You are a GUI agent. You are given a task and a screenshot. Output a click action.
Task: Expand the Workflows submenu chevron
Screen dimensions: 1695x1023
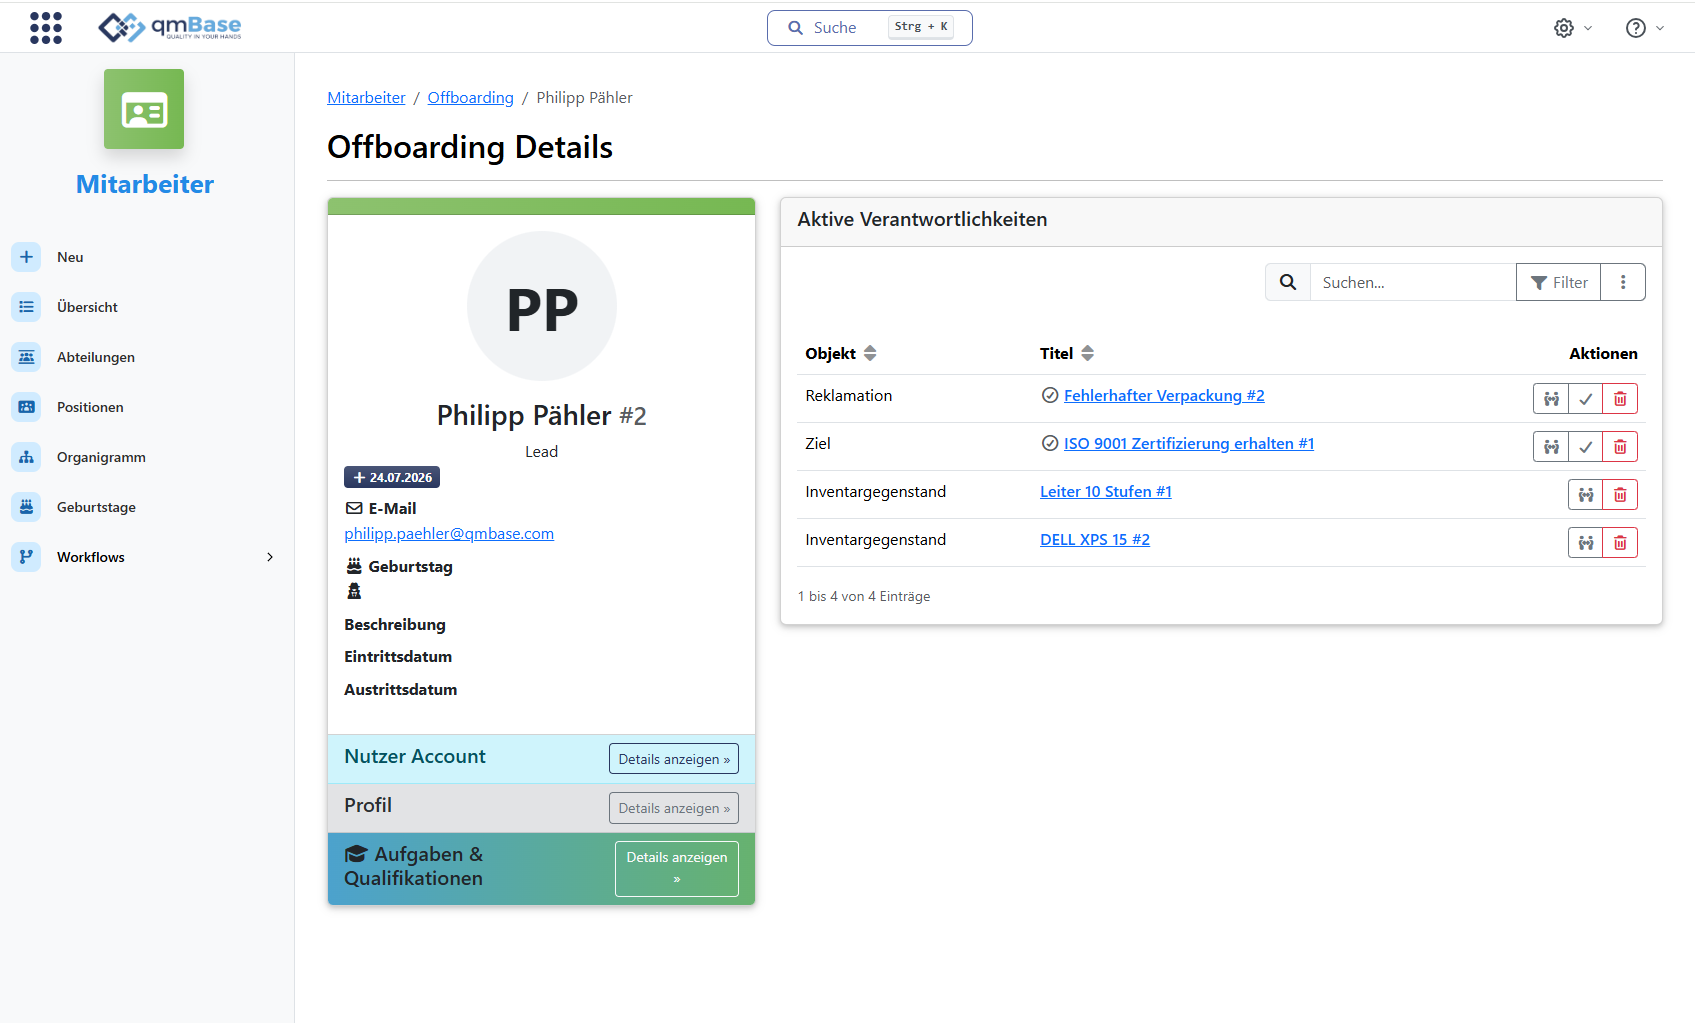tap(270, 557)
